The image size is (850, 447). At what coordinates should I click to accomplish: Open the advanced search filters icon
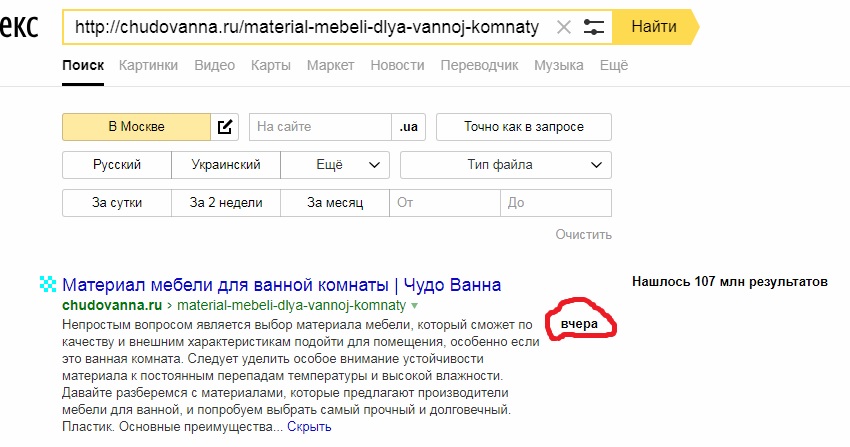coord(594,27)
